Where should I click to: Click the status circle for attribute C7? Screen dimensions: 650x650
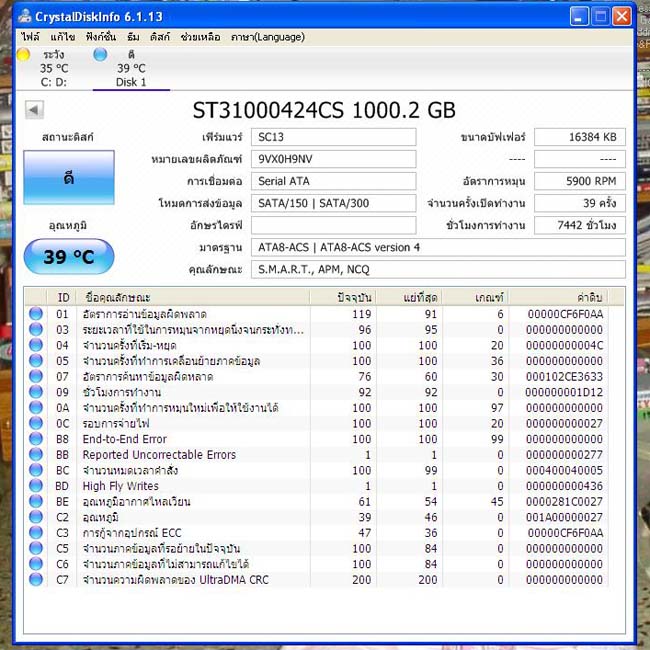36,579
